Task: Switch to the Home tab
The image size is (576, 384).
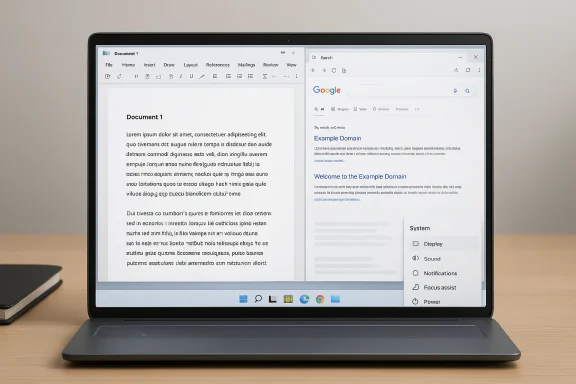Action: pyautogui.click(x=128, y=65)
